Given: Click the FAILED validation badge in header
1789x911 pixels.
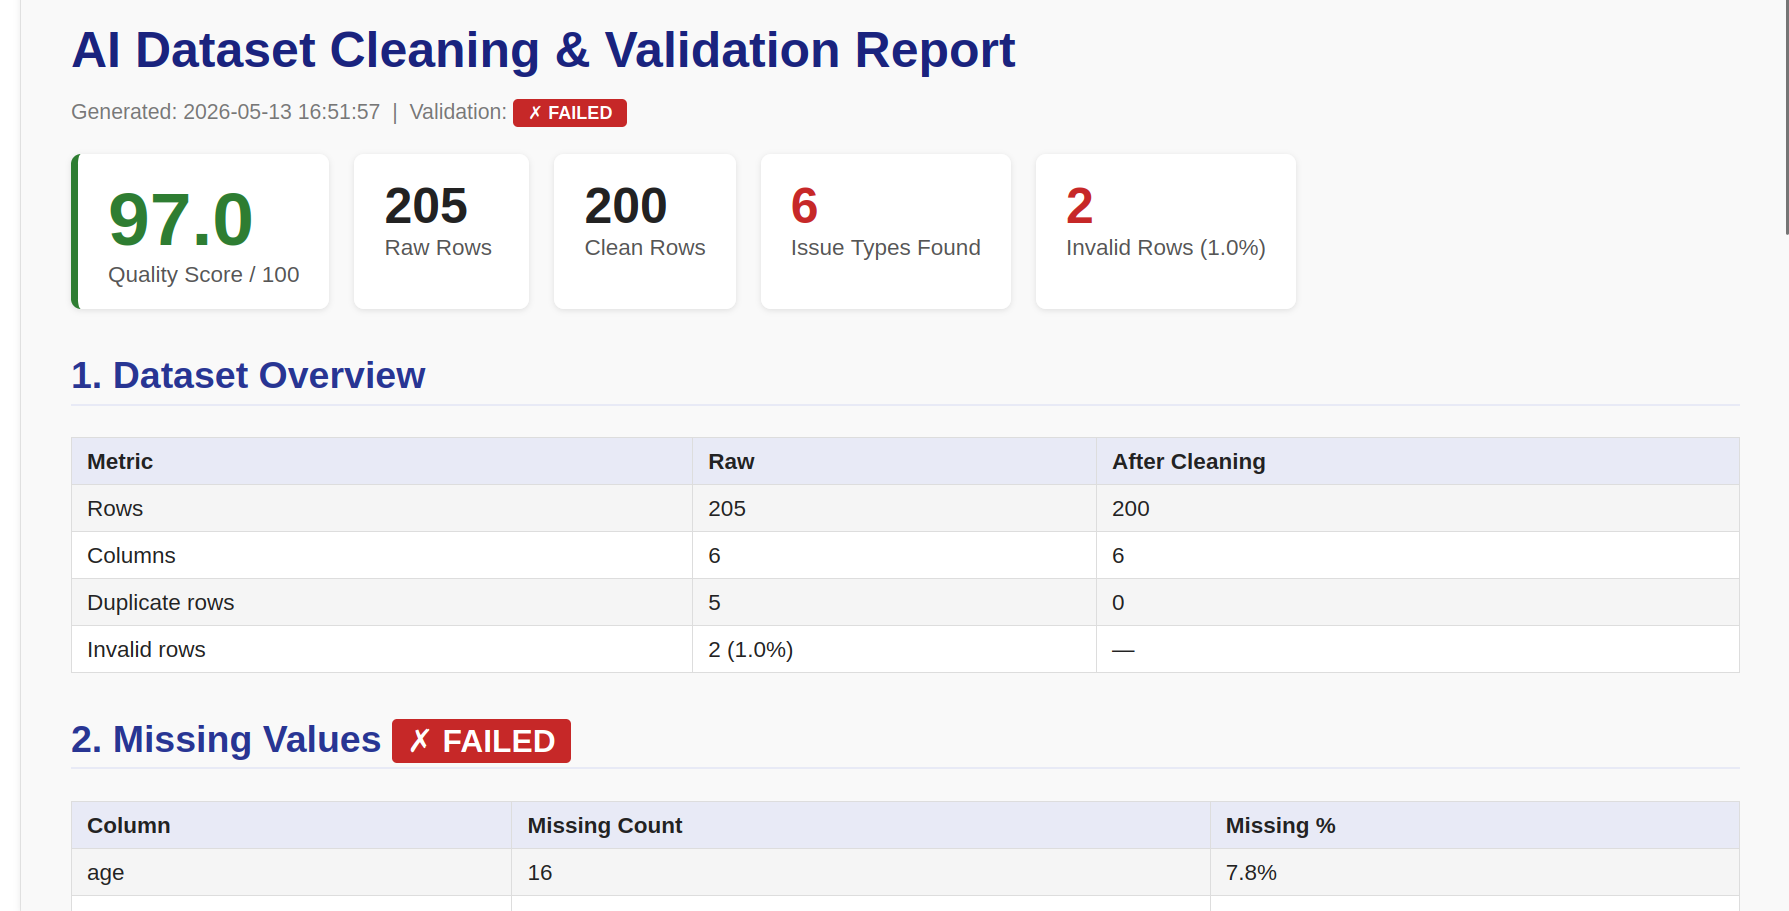Looking at the screenshot, I should (570, 113).
